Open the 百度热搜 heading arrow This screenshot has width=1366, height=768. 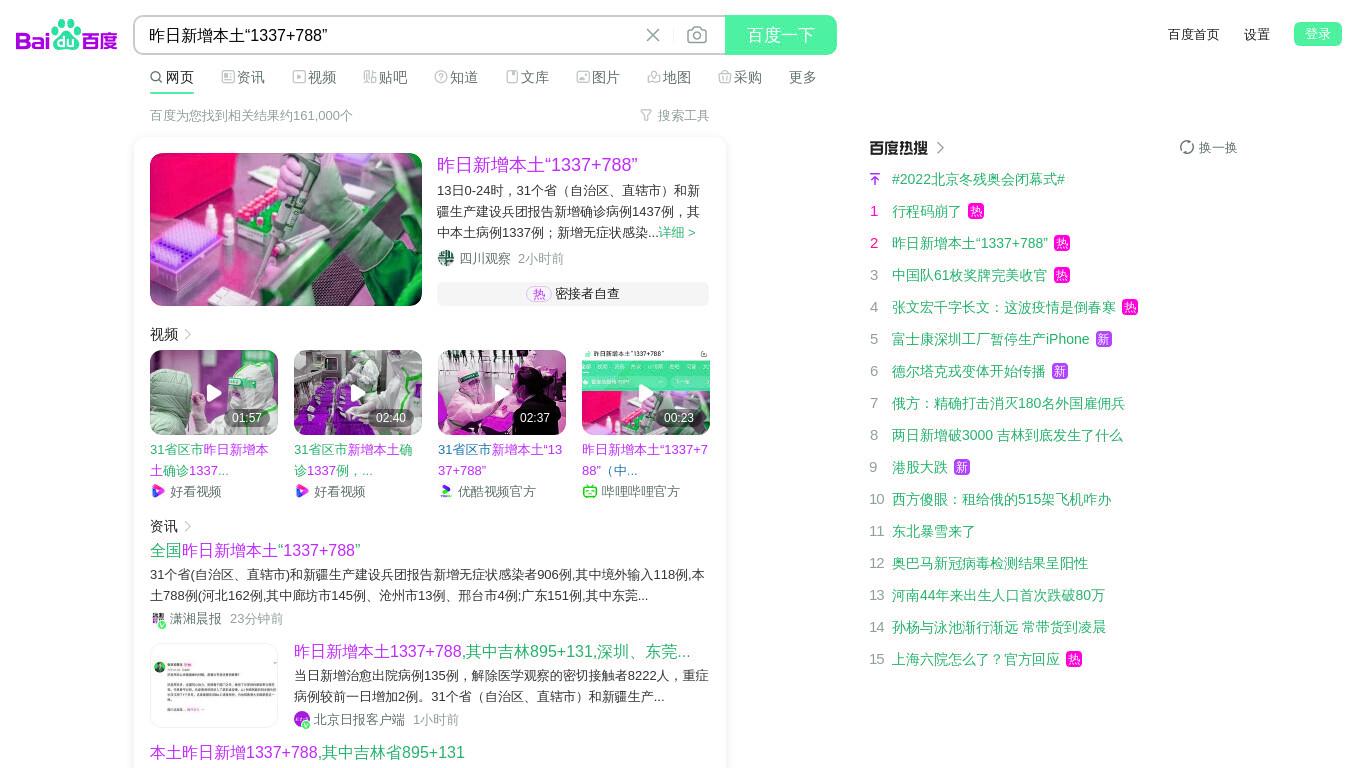[x=940, y=148]
